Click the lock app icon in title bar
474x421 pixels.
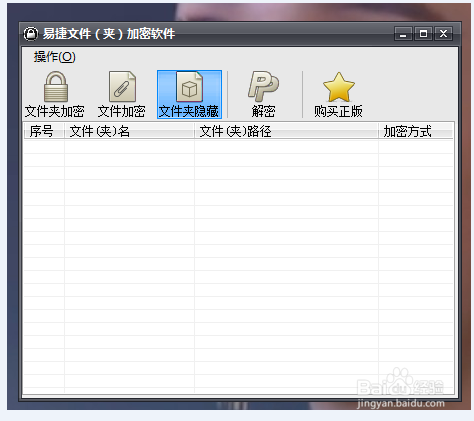pos(31,34)
